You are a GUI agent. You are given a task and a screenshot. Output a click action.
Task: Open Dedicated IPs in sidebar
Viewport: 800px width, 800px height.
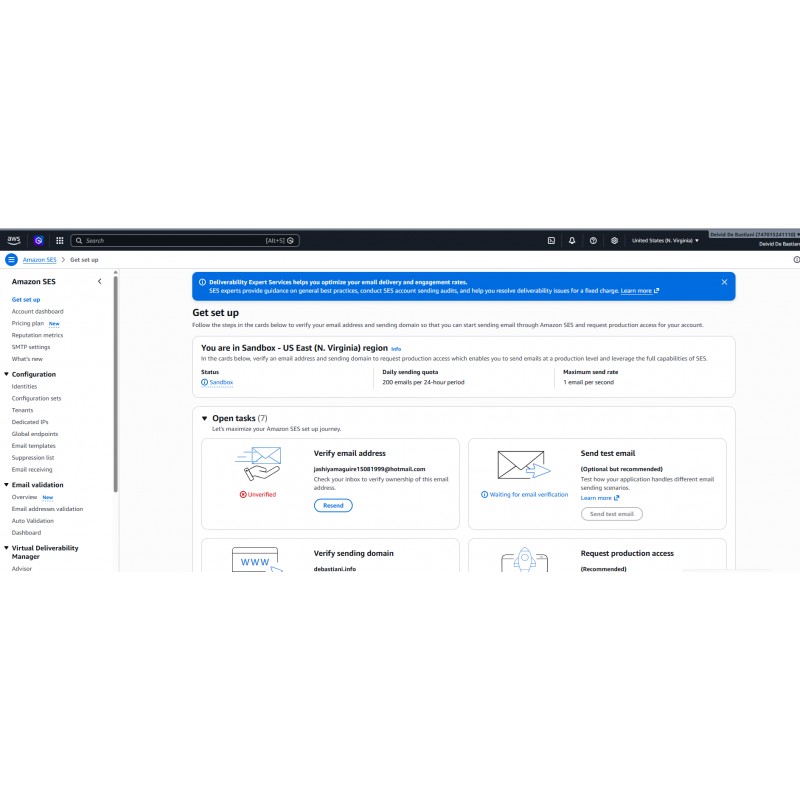pos(30,422)
